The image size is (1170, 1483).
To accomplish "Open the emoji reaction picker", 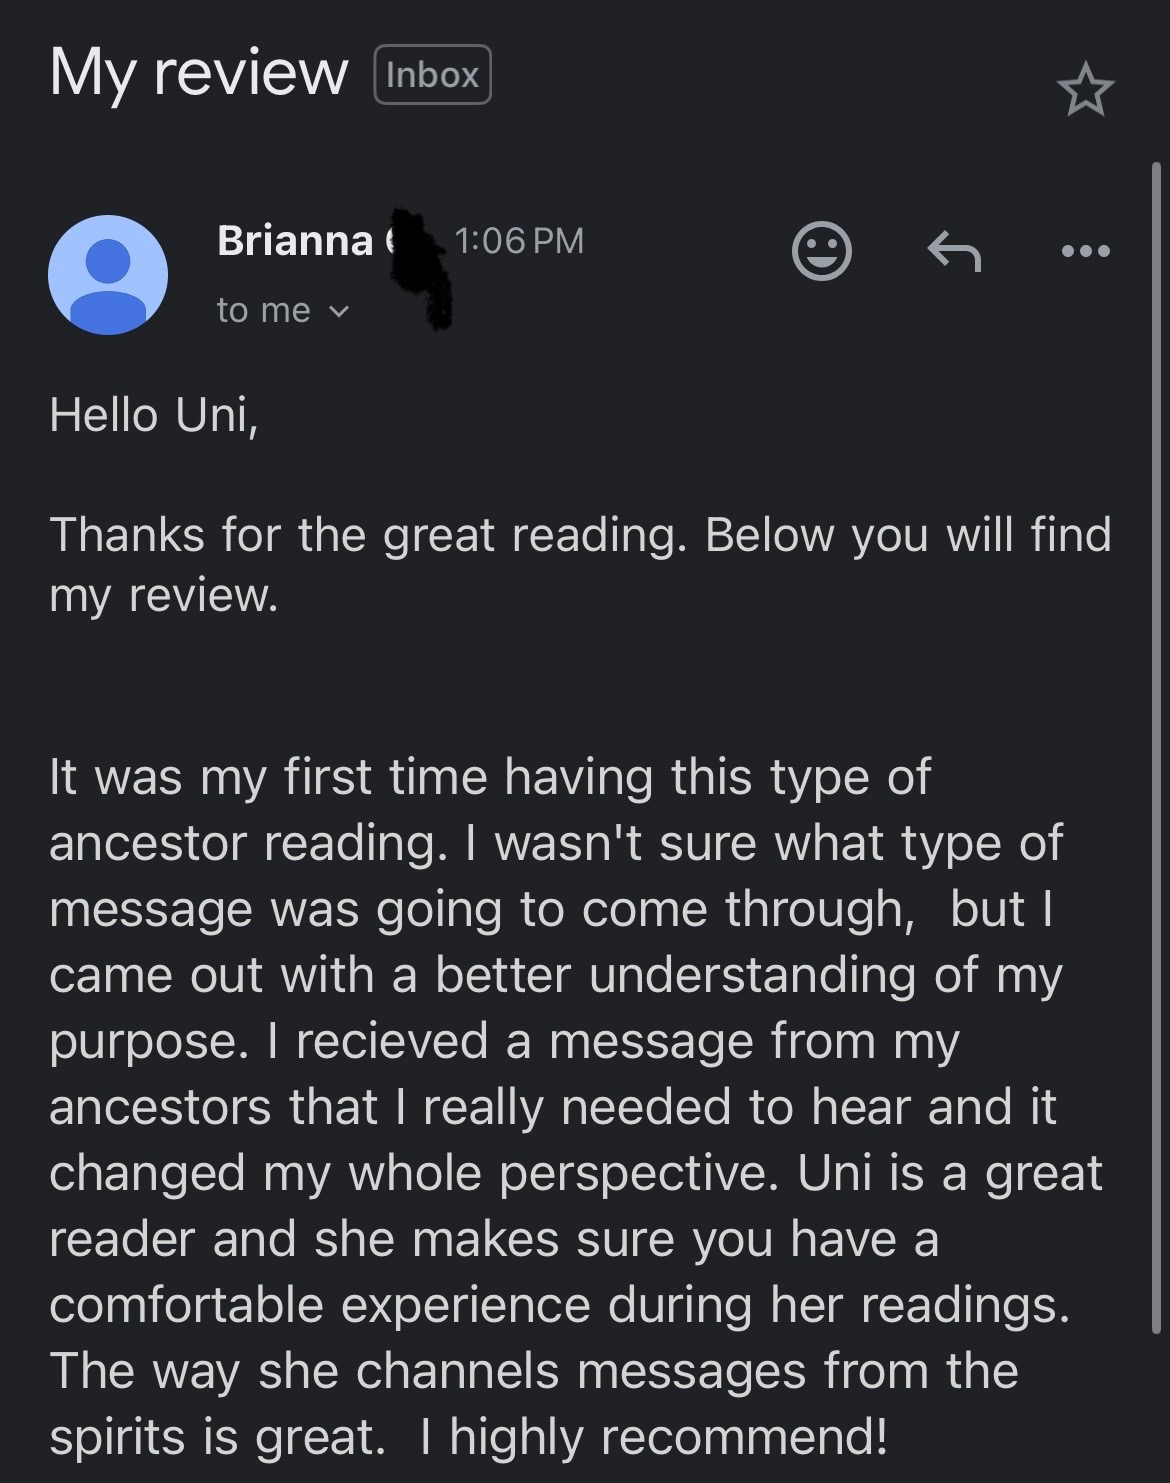I will coord(821,250).
